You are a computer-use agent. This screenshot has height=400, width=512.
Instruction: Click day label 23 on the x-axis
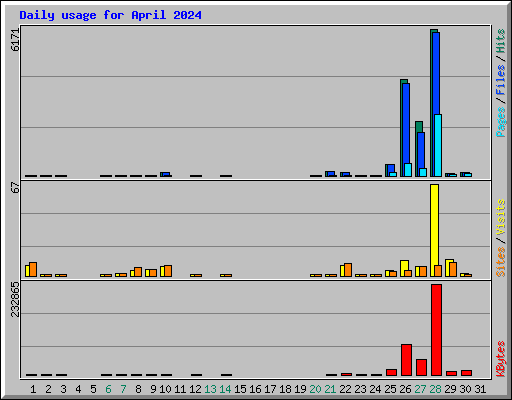click(x=360, y=389)
